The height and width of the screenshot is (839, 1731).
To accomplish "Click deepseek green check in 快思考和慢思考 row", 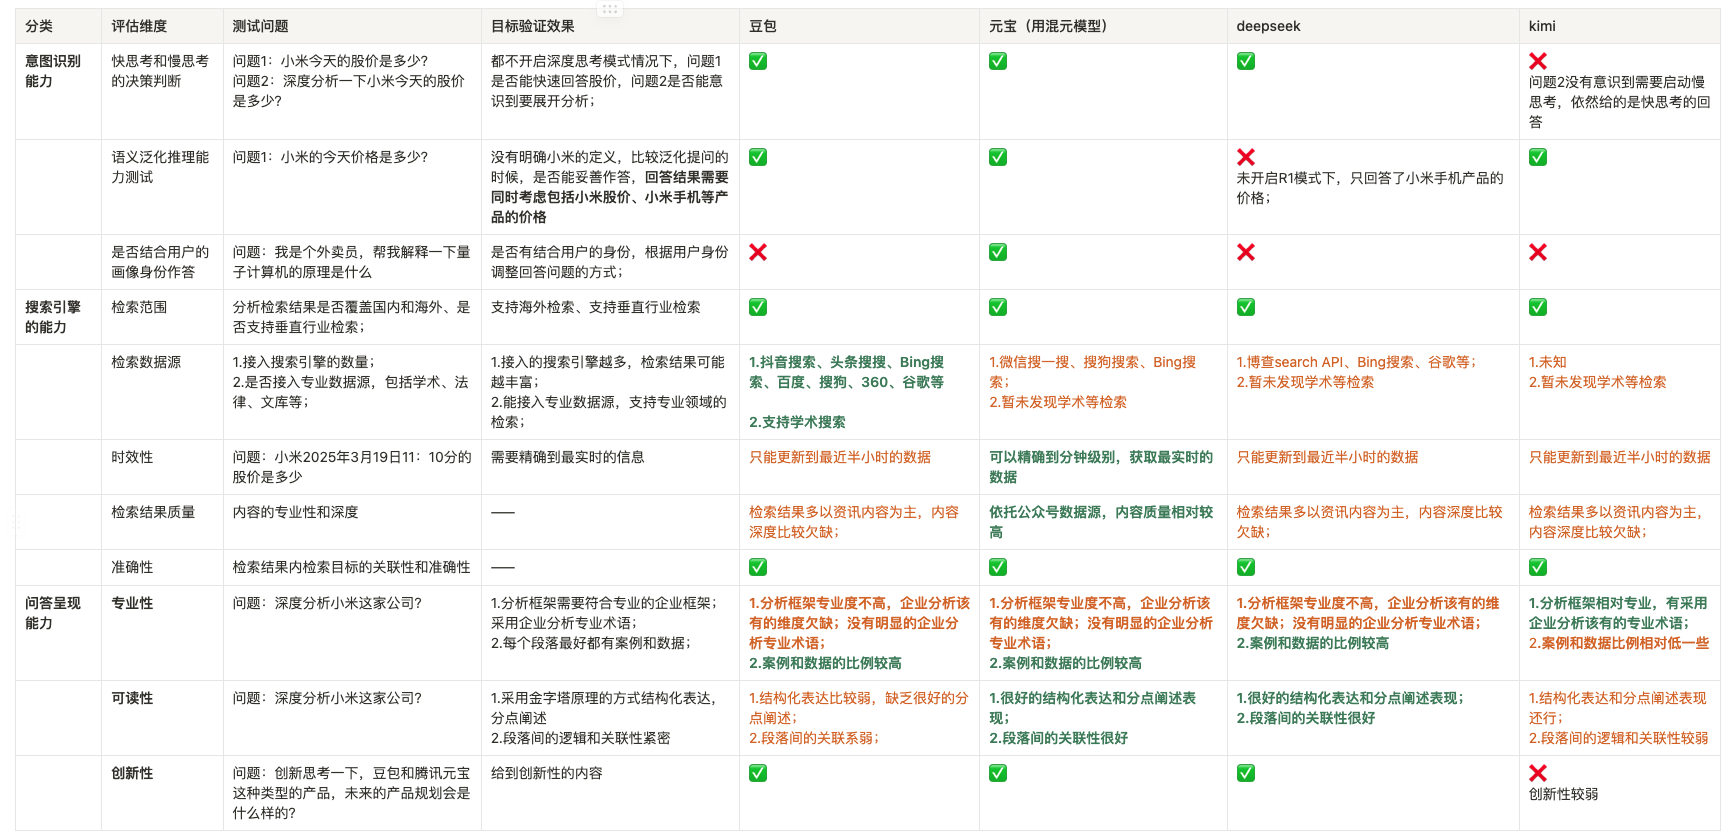I will [x=1246, y=61].
